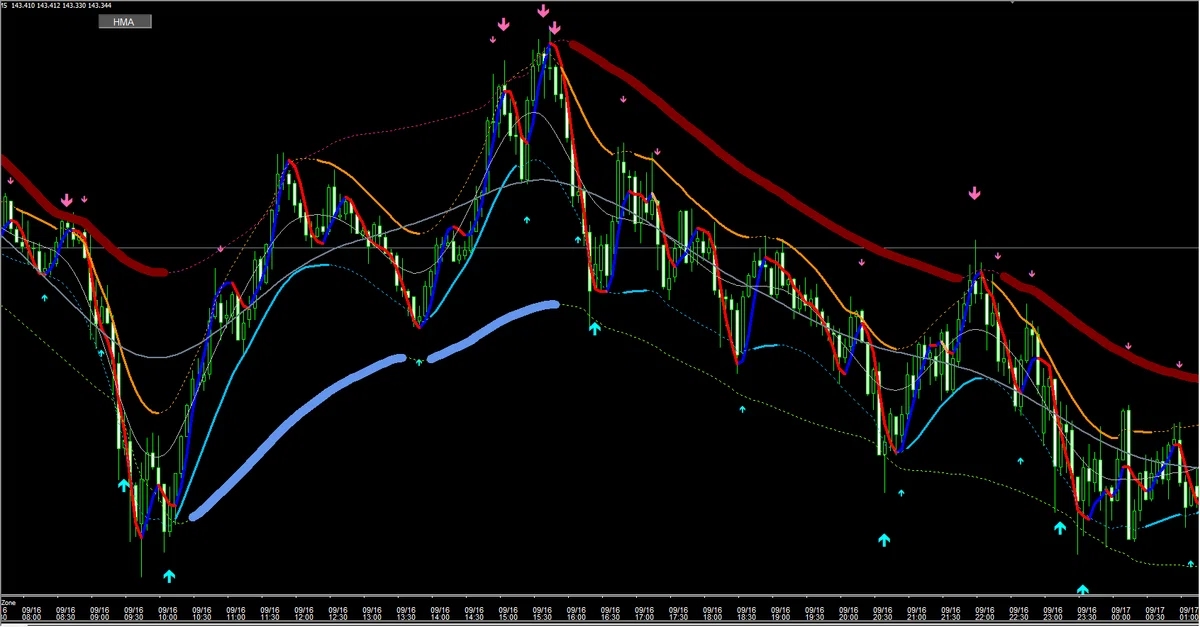The height and width of the screenshot is (627, 1200).
Task: Select the large pink down arrow above the 22:00 high
Action: (975, 194)
